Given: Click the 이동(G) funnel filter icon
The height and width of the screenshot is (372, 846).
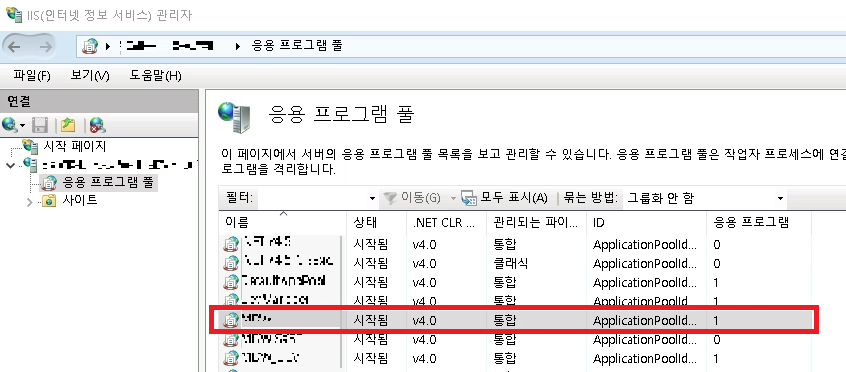Looking at the screenshot, I should 391,198.
